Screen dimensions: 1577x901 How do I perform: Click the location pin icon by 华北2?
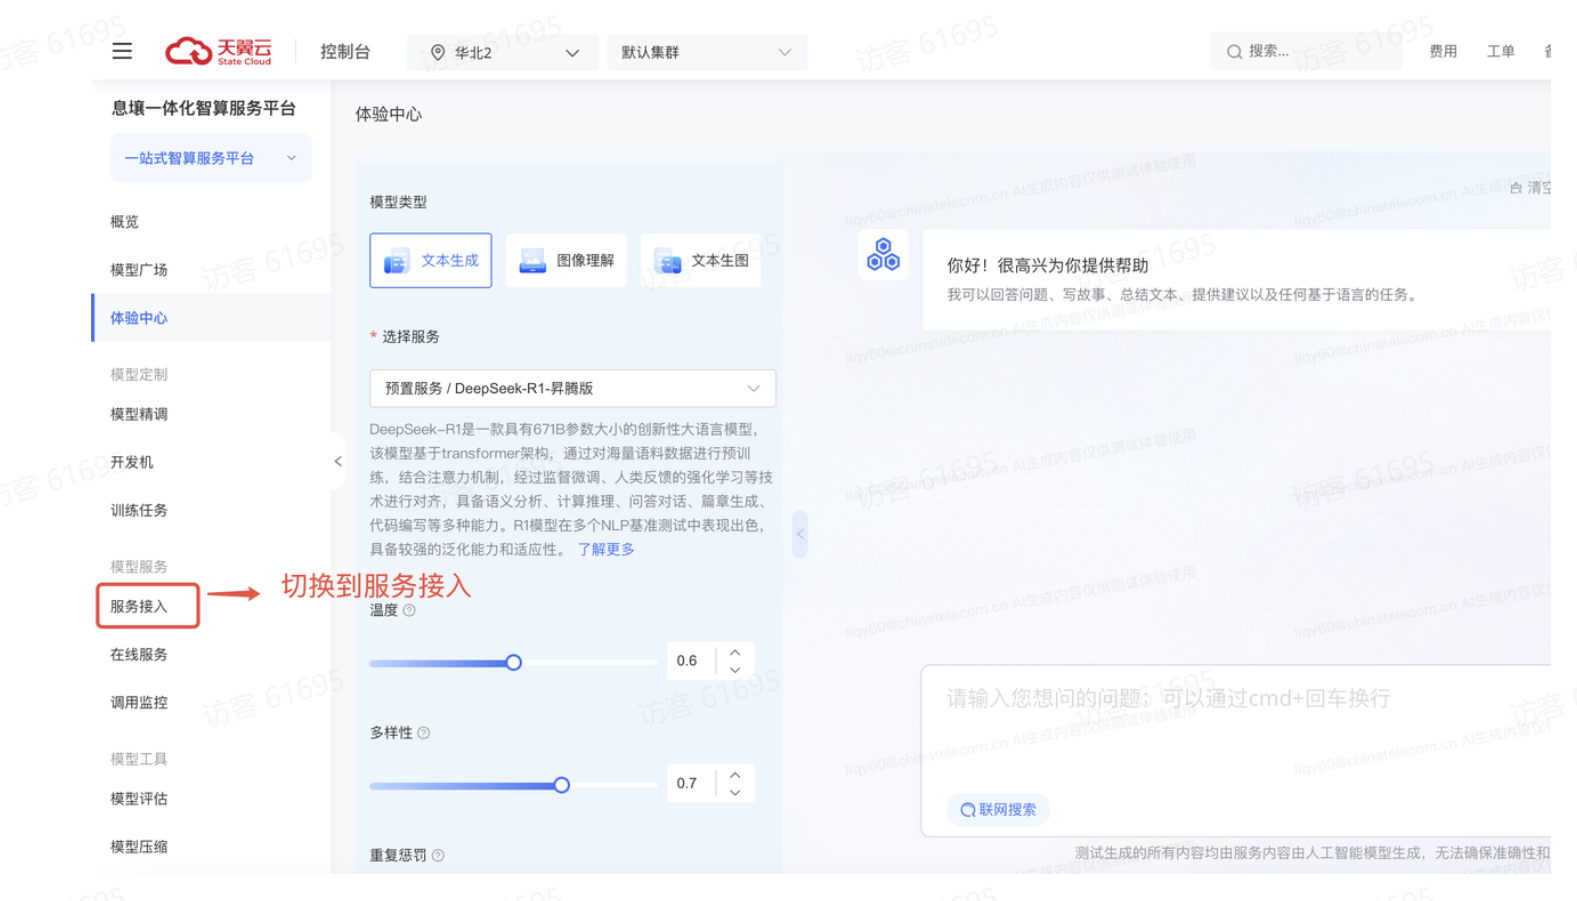(x=438, y=52)
